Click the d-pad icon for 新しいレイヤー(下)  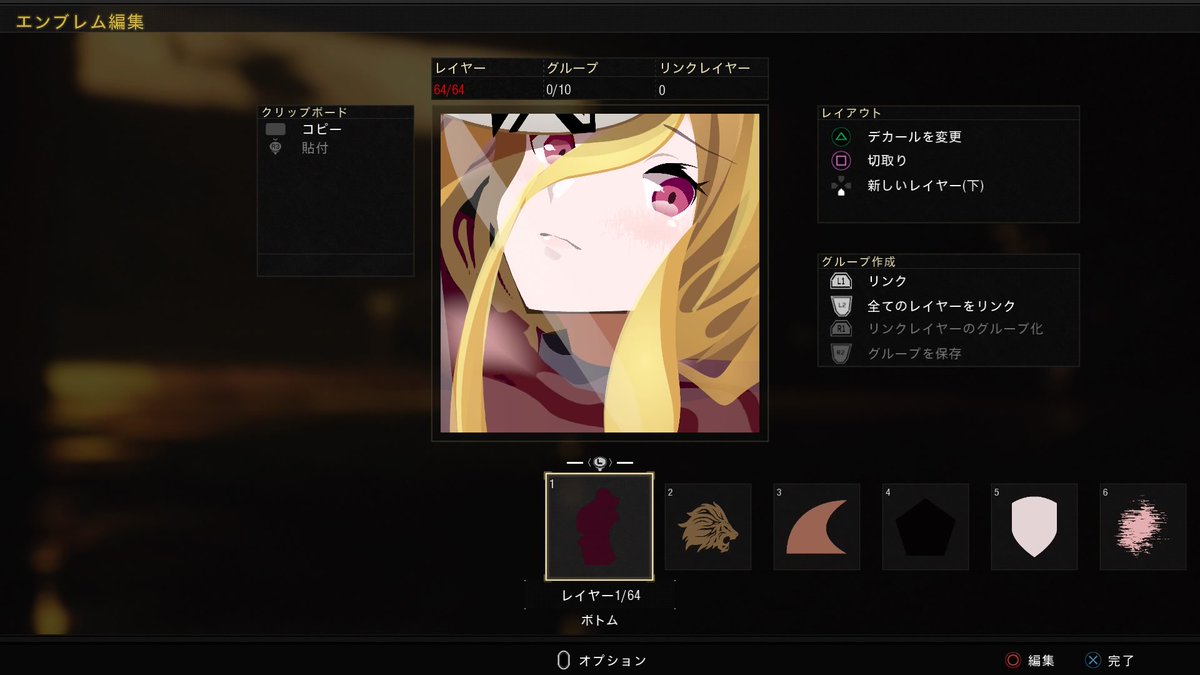coord(841,185)
